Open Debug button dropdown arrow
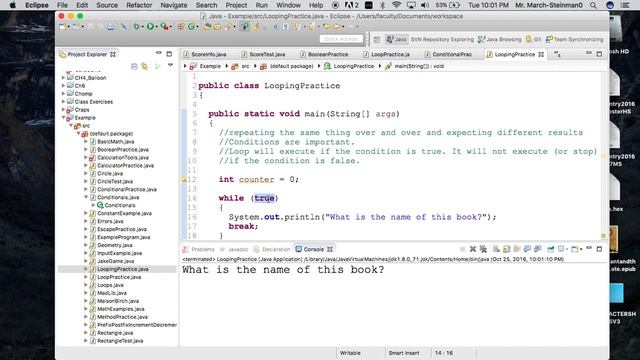The image size is (640, 360). pos(142,27)
